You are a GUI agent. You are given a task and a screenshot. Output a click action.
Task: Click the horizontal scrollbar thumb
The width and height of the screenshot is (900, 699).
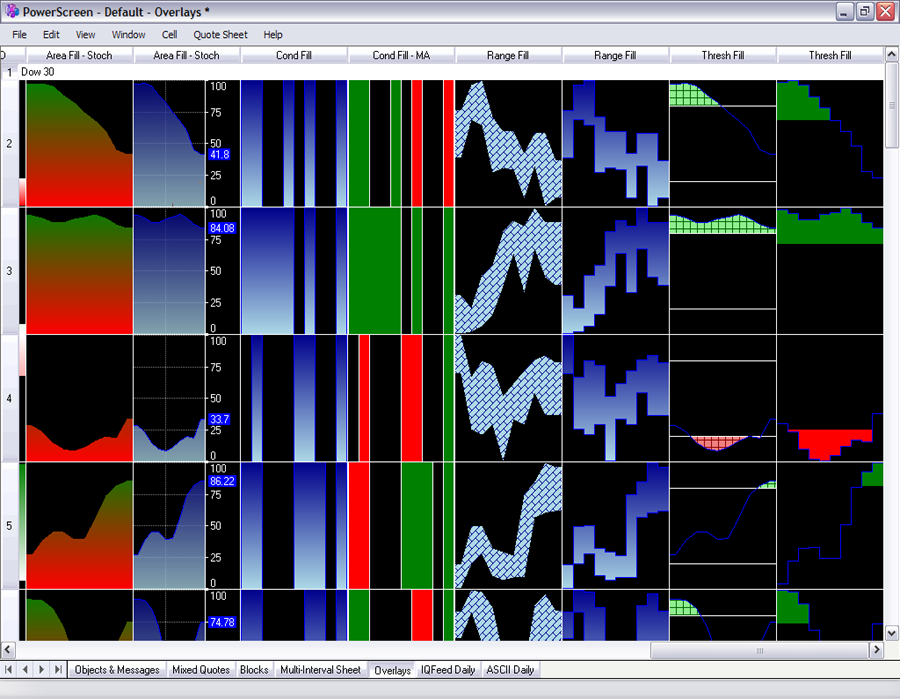[759, 650]
